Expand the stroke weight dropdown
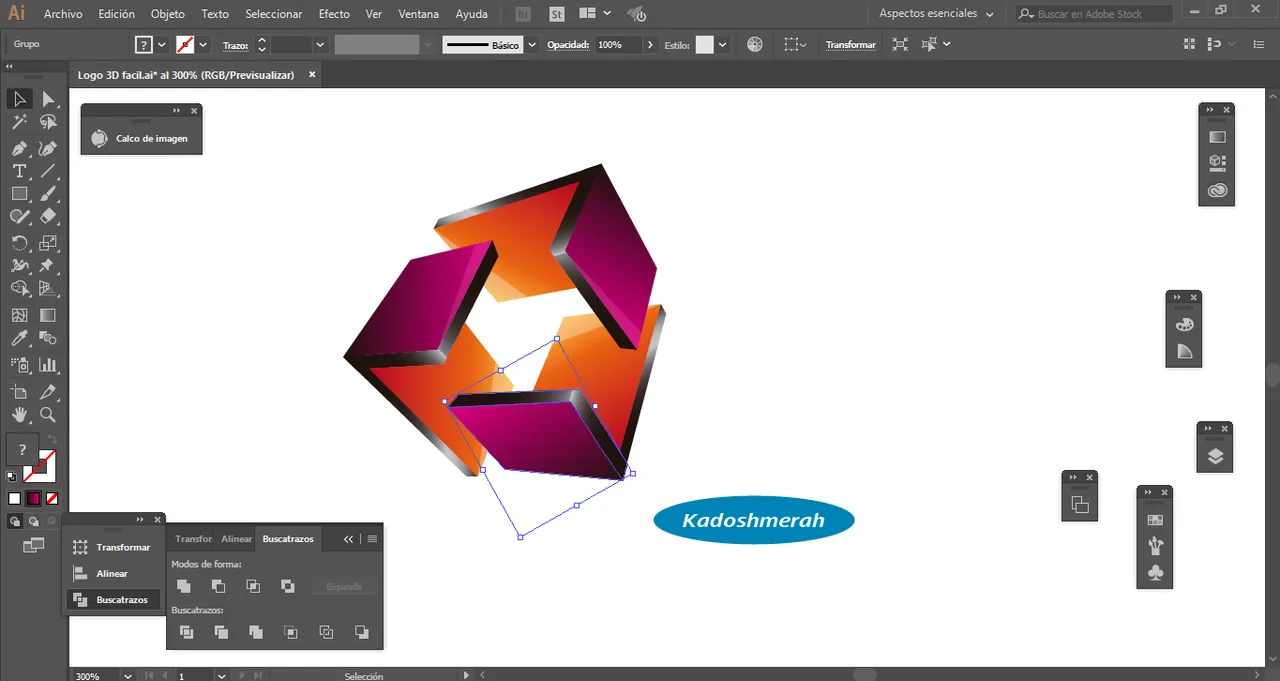 pyautogui.click(x=320, y=45)
